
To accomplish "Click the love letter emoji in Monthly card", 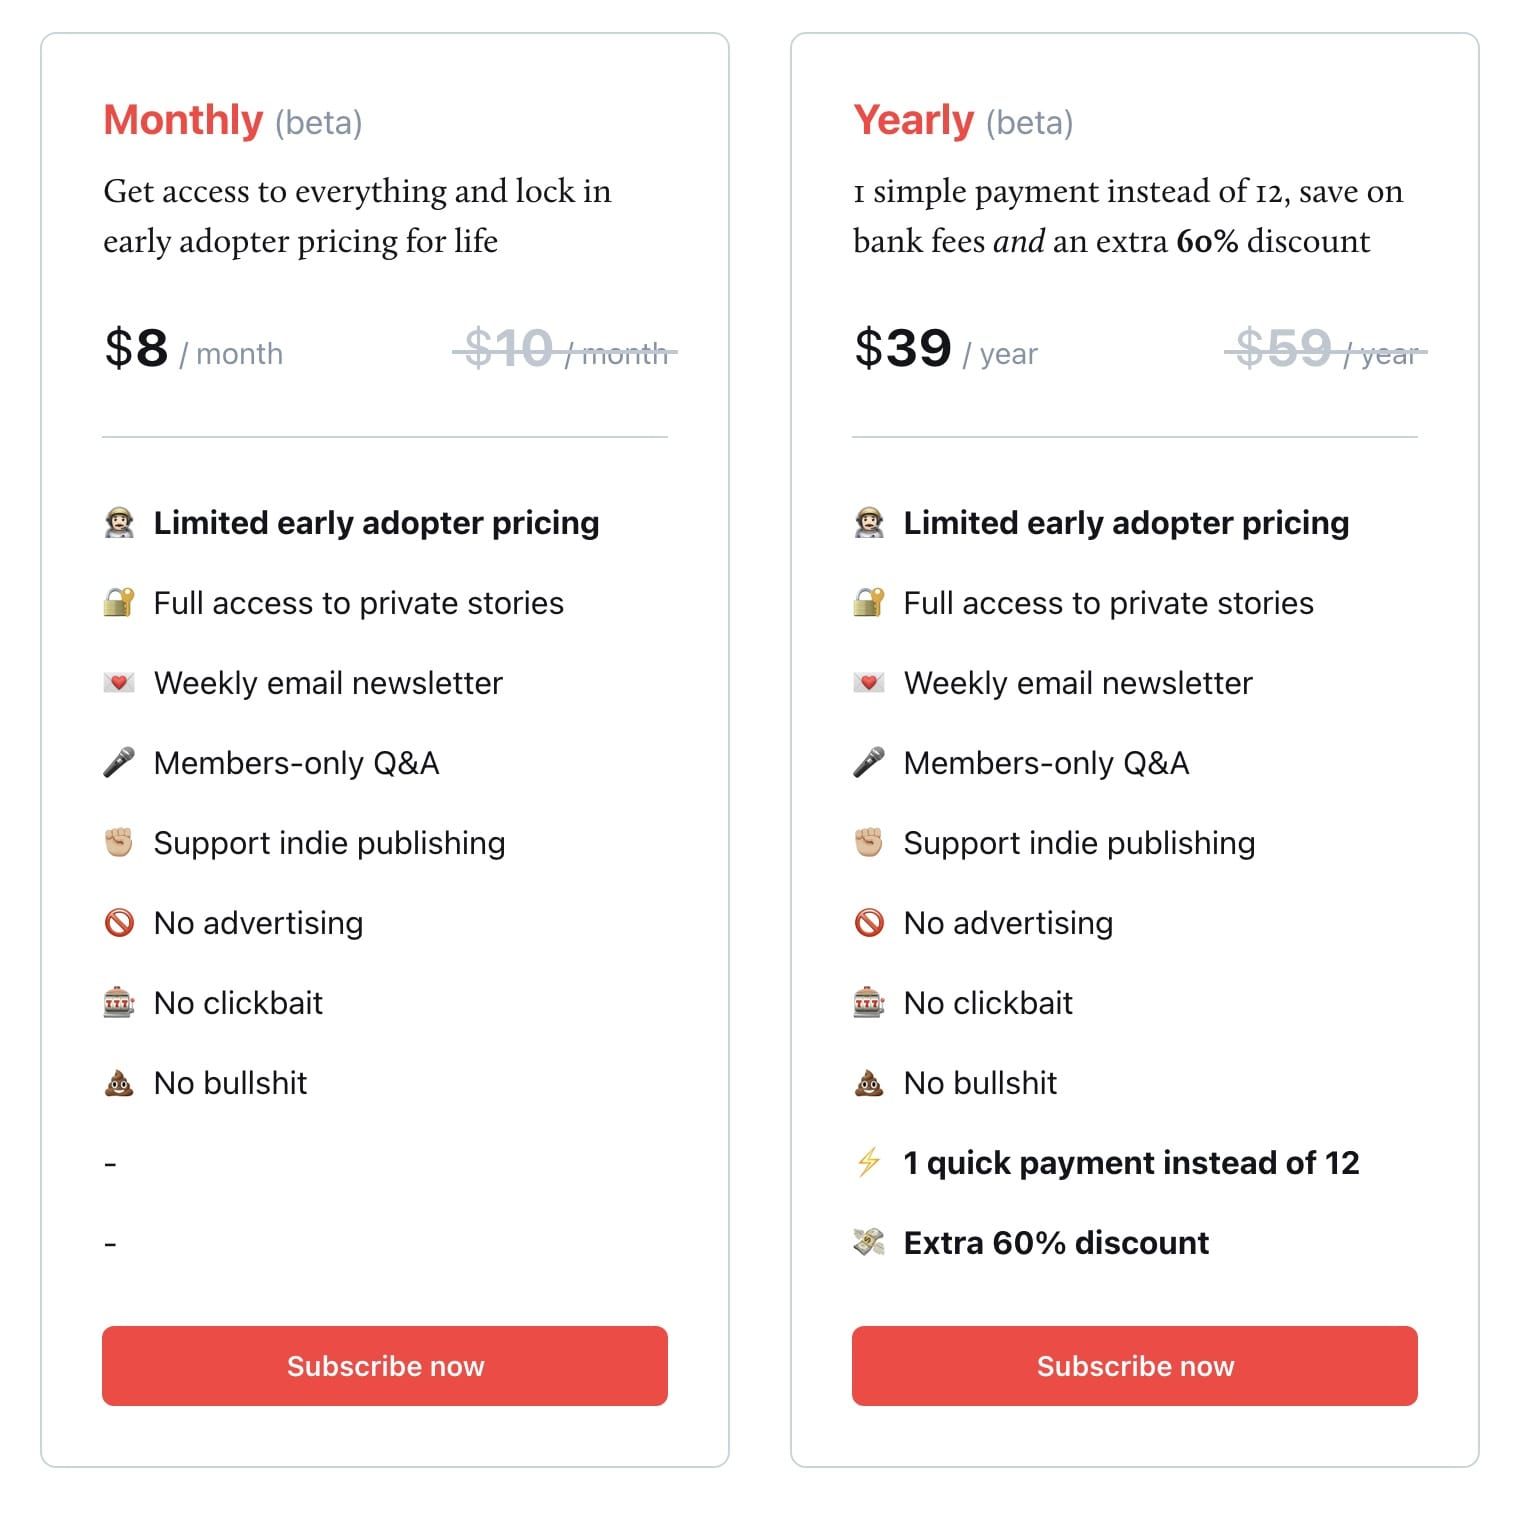I will (x=119, y=683).
